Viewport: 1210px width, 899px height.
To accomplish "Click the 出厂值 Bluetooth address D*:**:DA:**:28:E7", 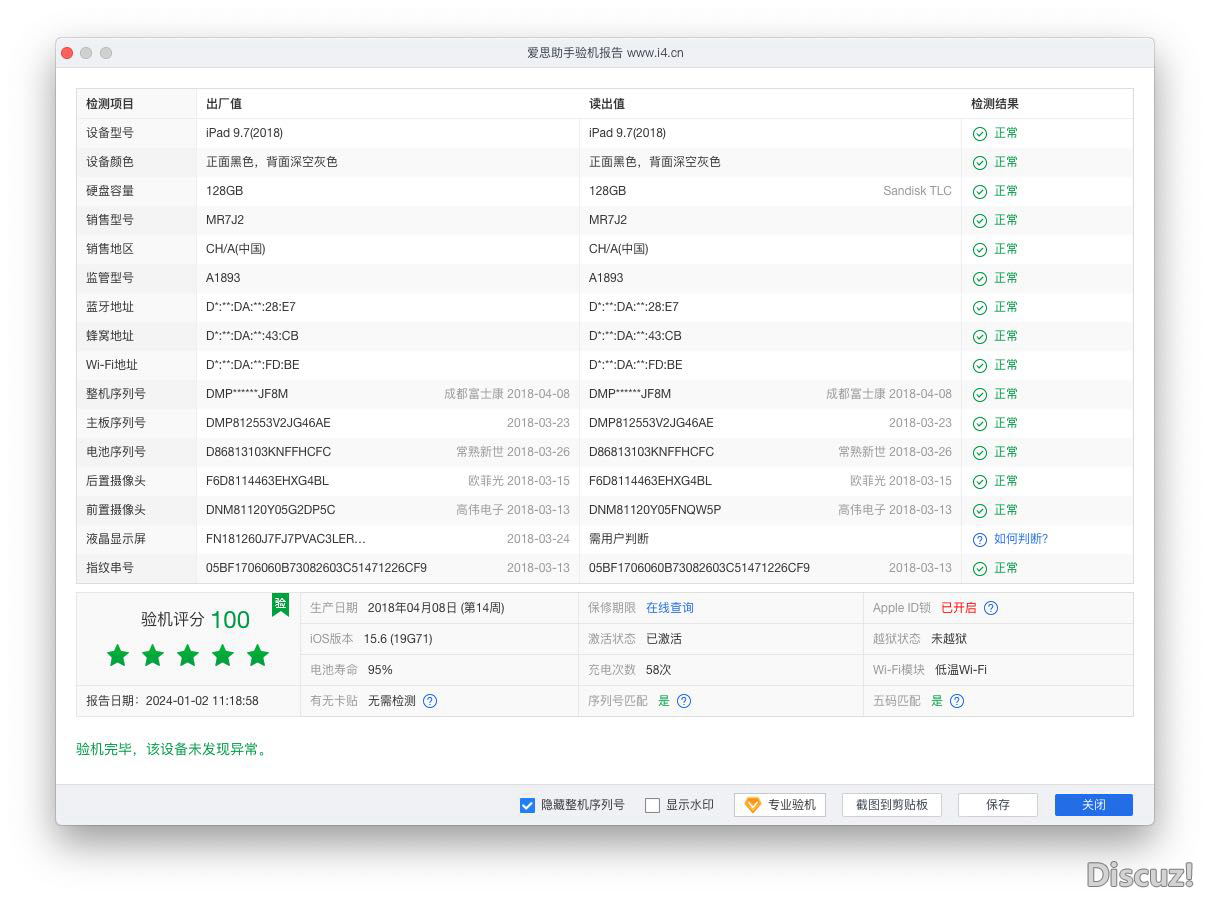I will pyautogui.click(x=251, y=307).
